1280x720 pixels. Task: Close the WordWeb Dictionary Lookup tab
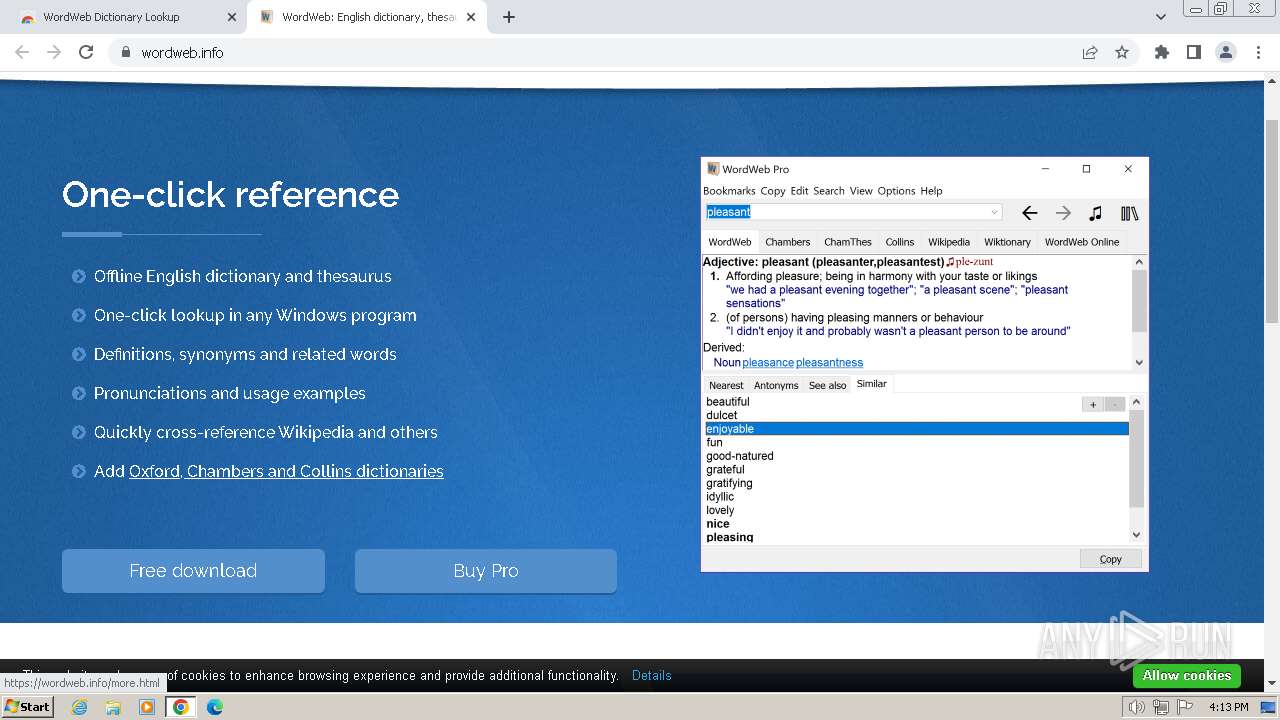point(232,17)
